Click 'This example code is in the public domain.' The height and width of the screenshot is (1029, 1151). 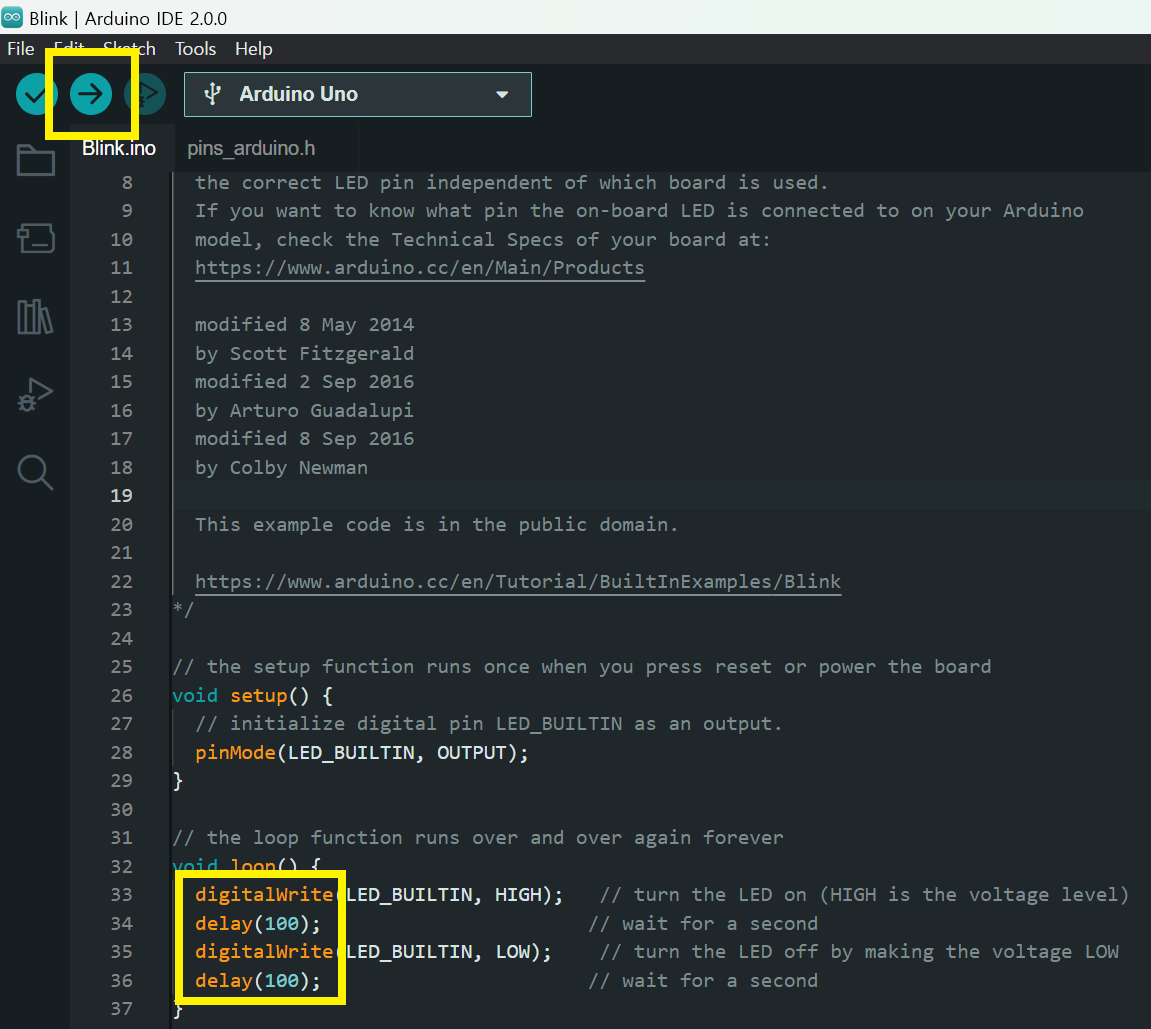click(x=436, y=525)
